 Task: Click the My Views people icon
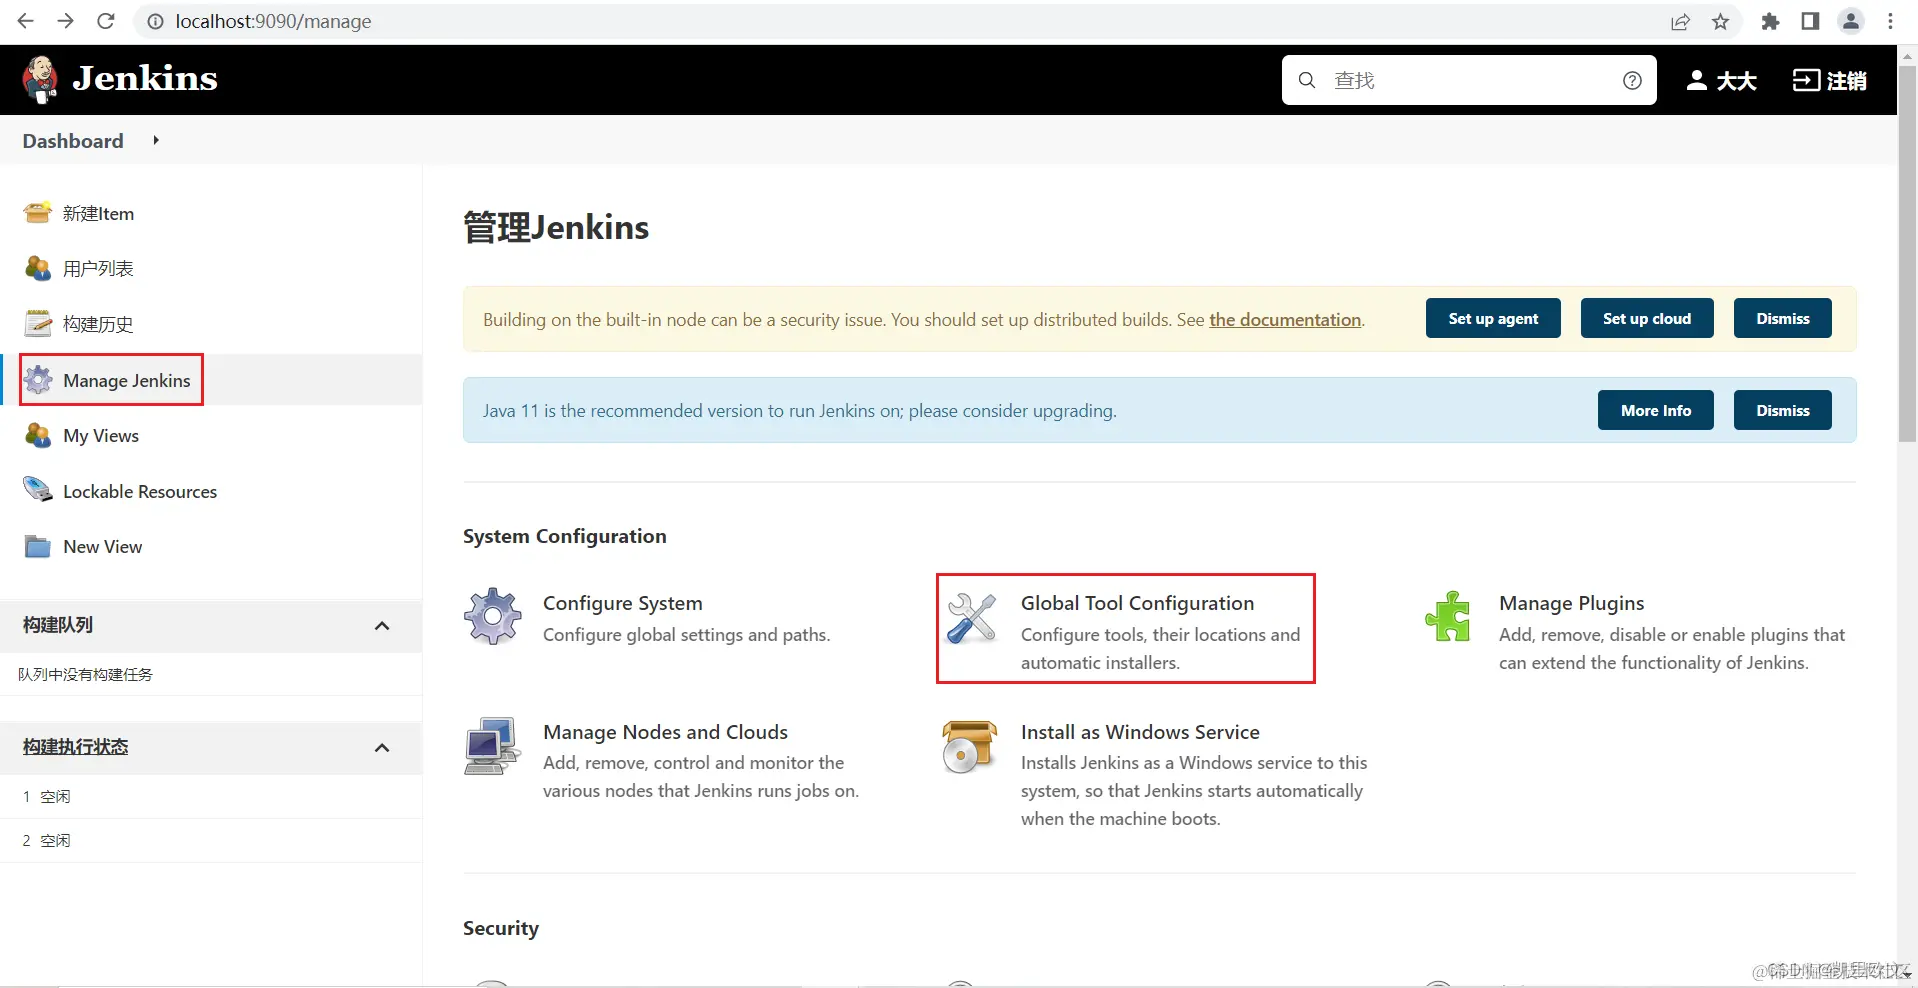38,435
